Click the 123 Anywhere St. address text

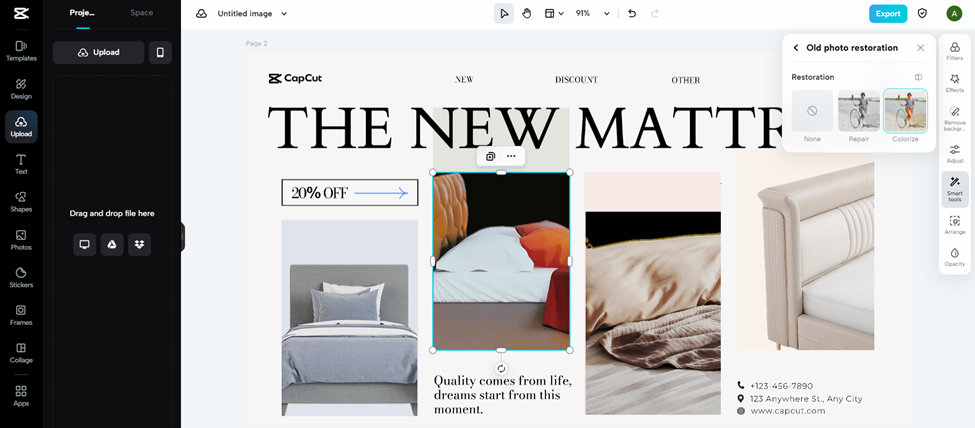[x=806, y=399]
